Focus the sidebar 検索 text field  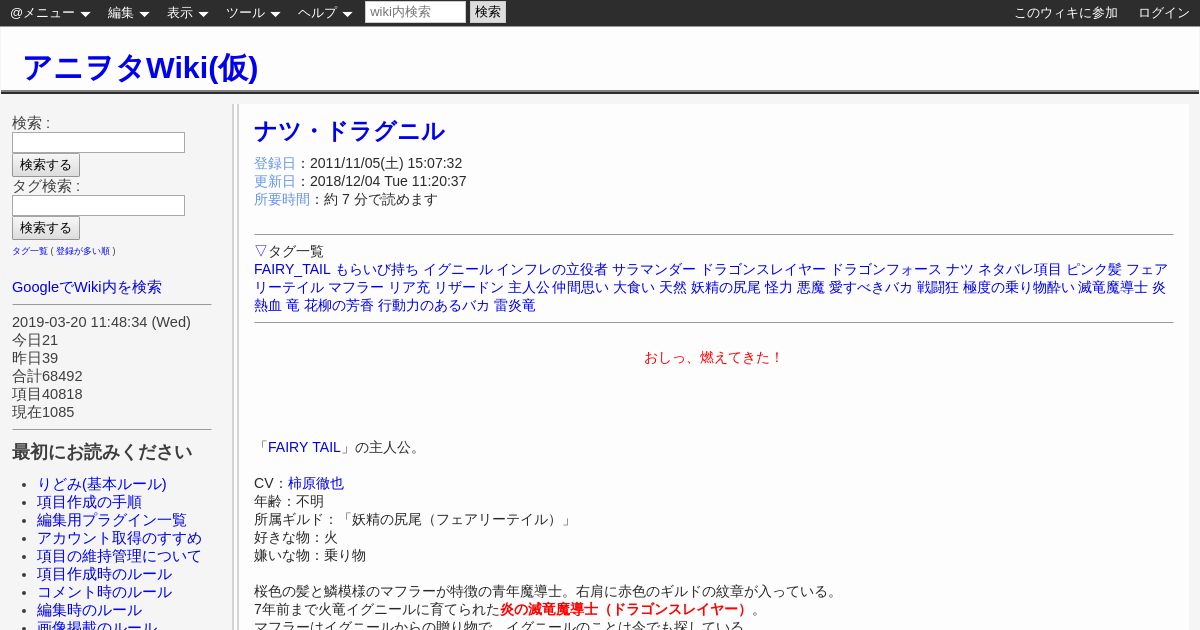[x=98, y=142]
